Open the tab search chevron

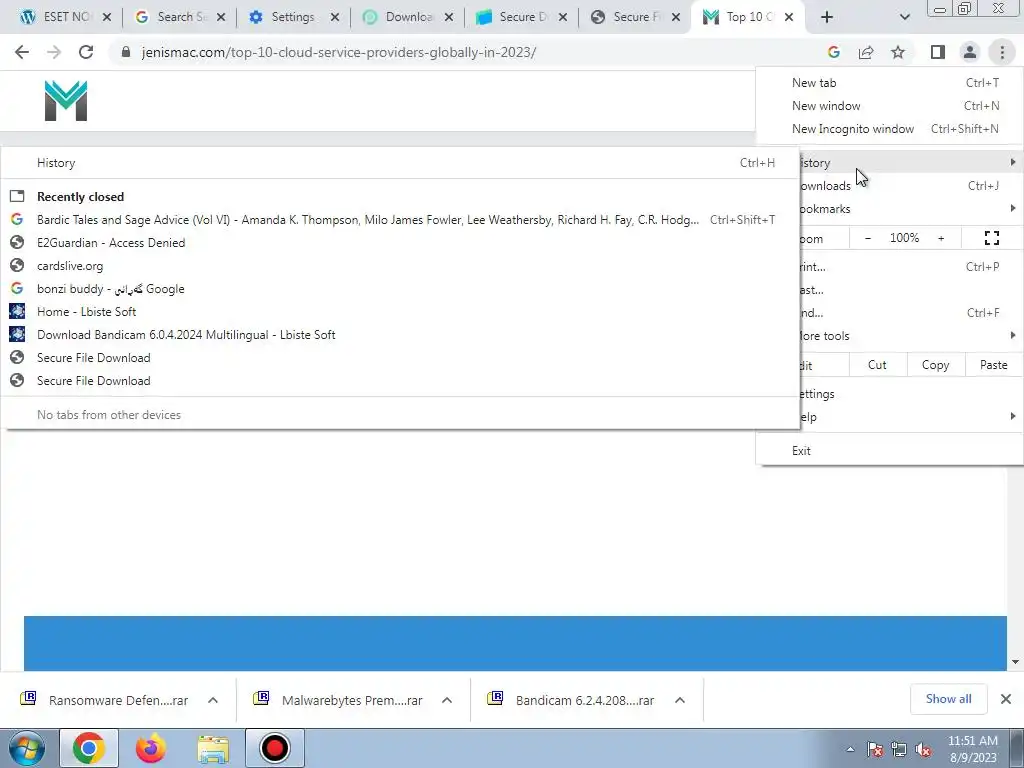[x=904, y=17]
